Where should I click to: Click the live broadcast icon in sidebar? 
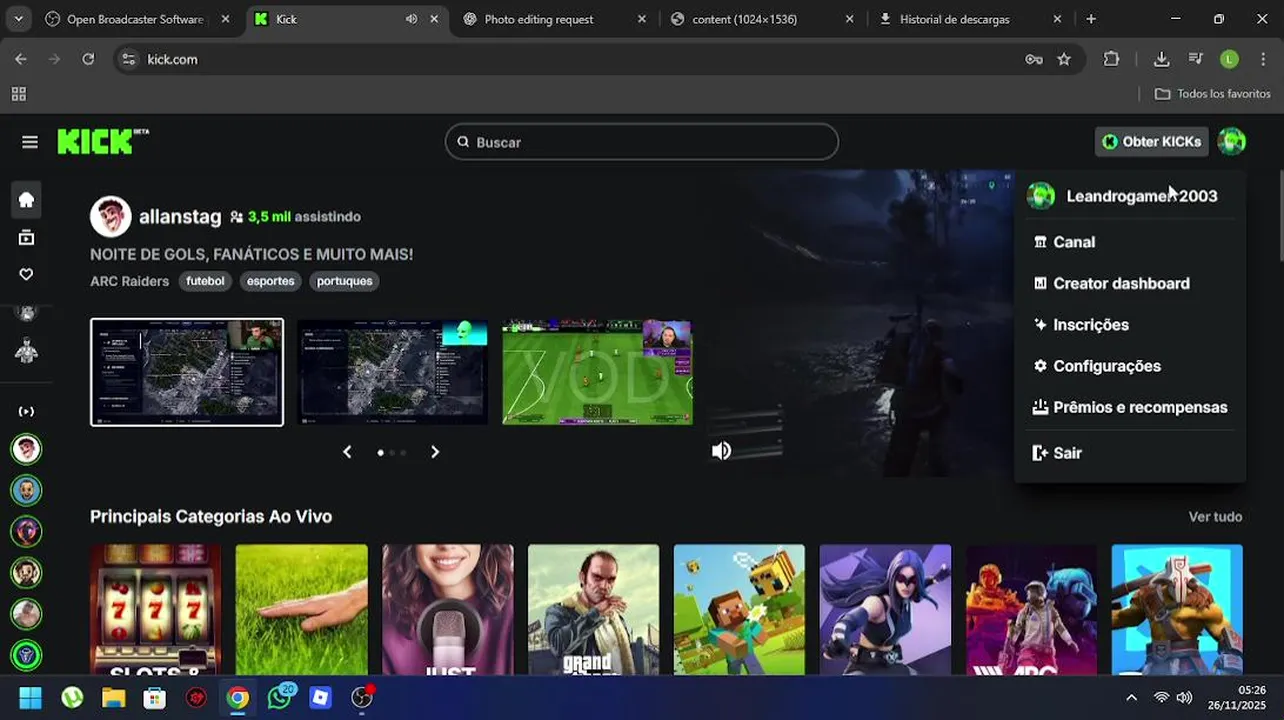27,411
